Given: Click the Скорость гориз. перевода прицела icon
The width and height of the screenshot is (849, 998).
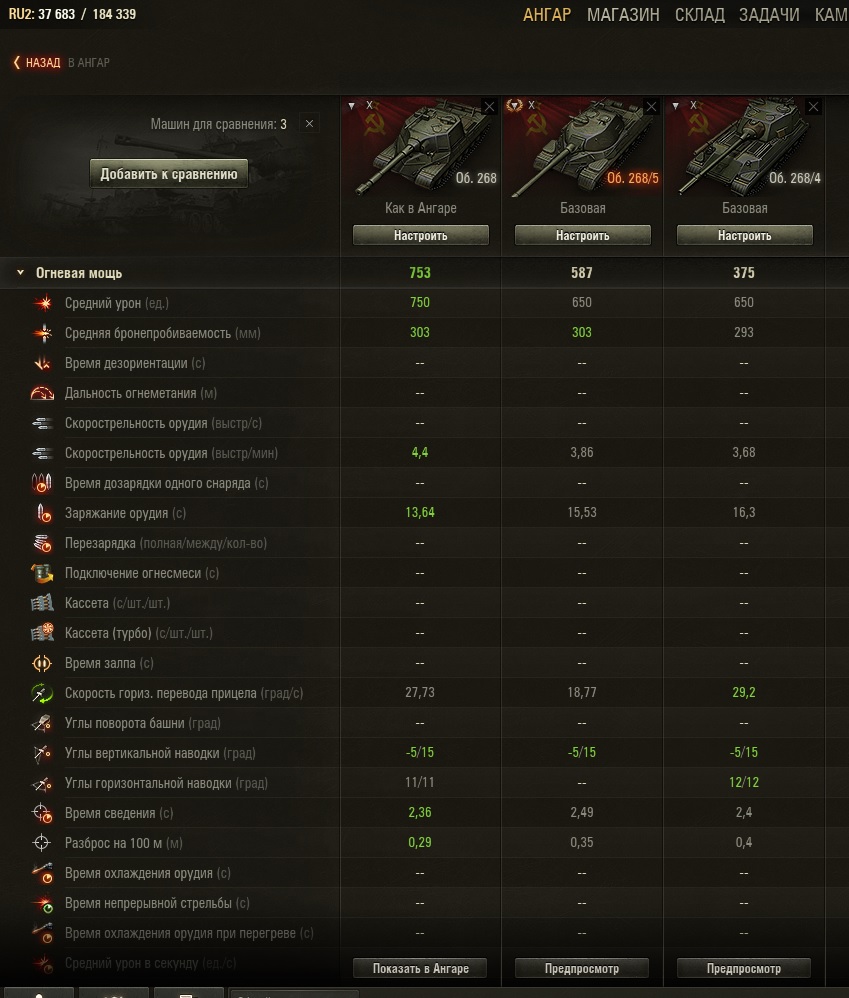Looking at the screenshot, I should [x=43, y=693].
